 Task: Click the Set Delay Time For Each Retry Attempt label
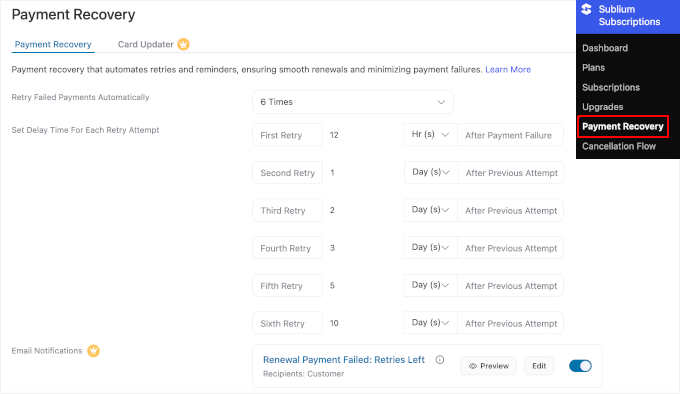85,130
